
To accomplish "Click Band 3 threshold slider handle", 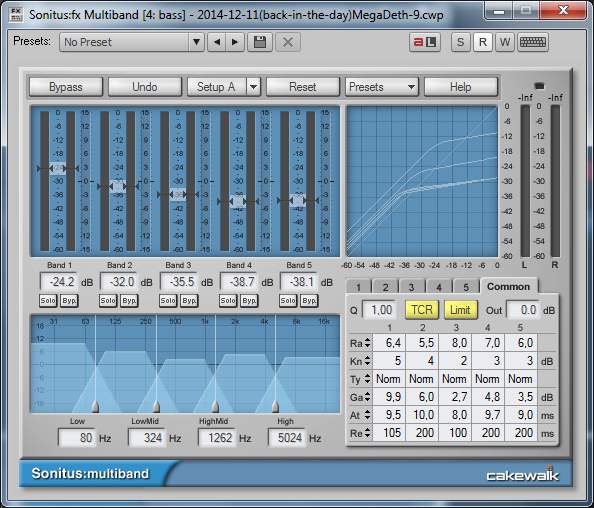I will pos(178,194).
